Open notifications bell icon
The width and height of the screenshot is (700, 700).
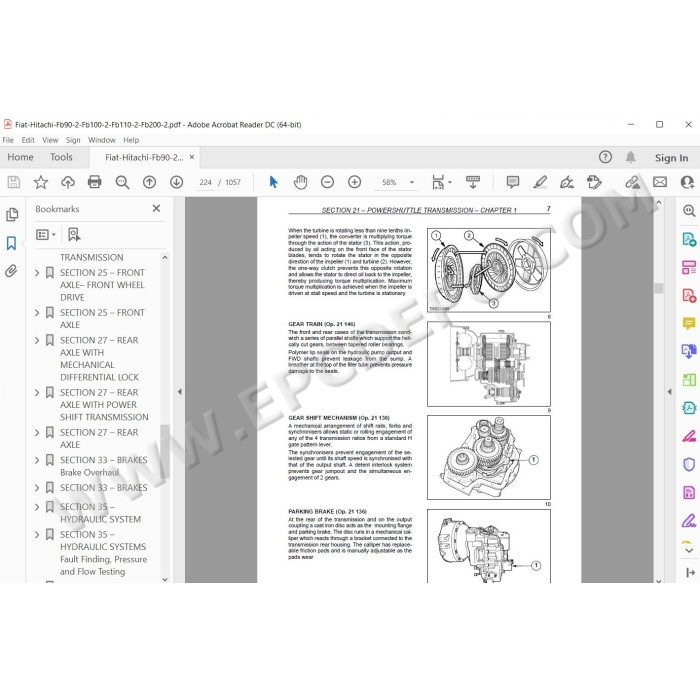(630, 157)
